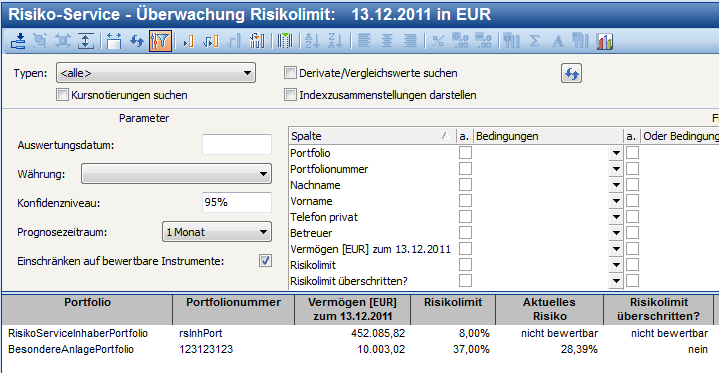Click the blue update button beside Derivate option
The width and height of the screenshot is (719, 373).
(x=571, y=73)
